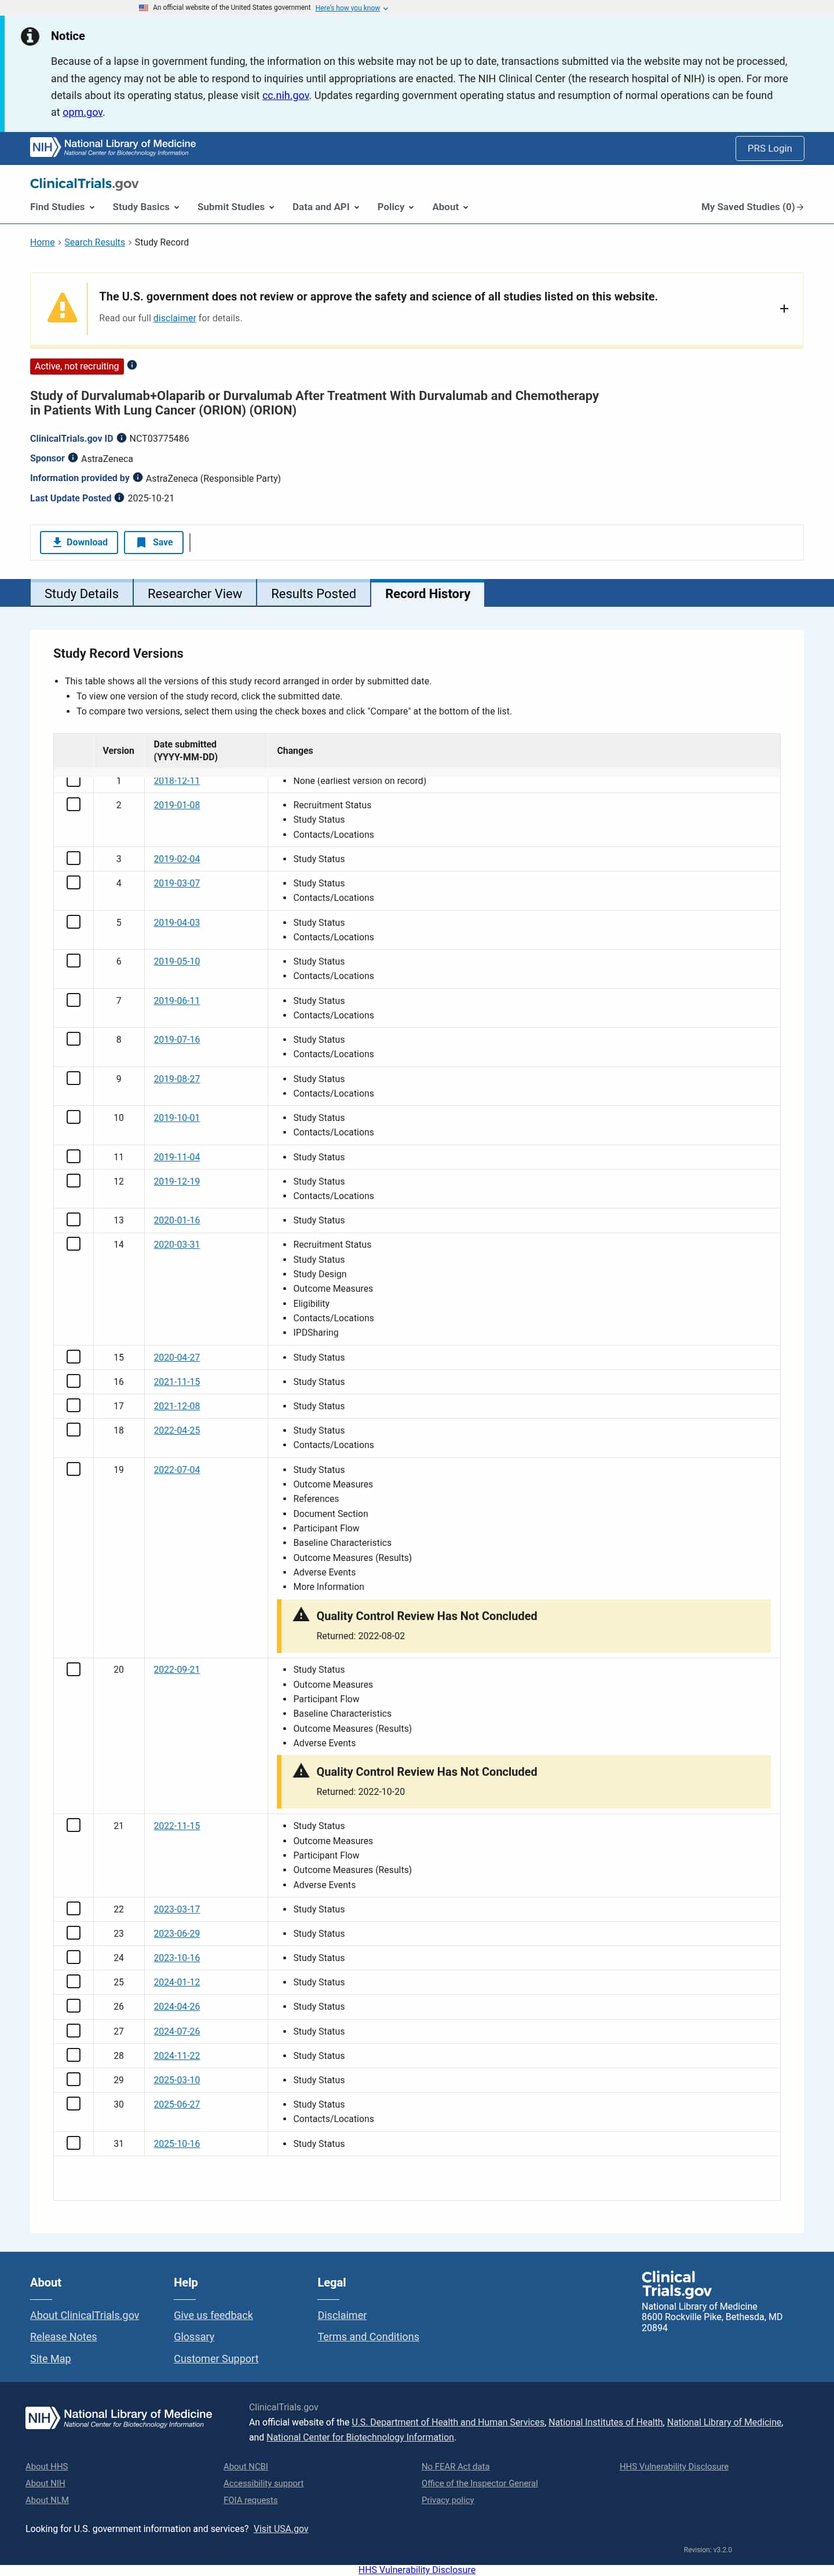The width and height of the screenshot is (834, 2576).
Task: Click the warning icon for version 20 quality control notice
Action: (301, 1770)
